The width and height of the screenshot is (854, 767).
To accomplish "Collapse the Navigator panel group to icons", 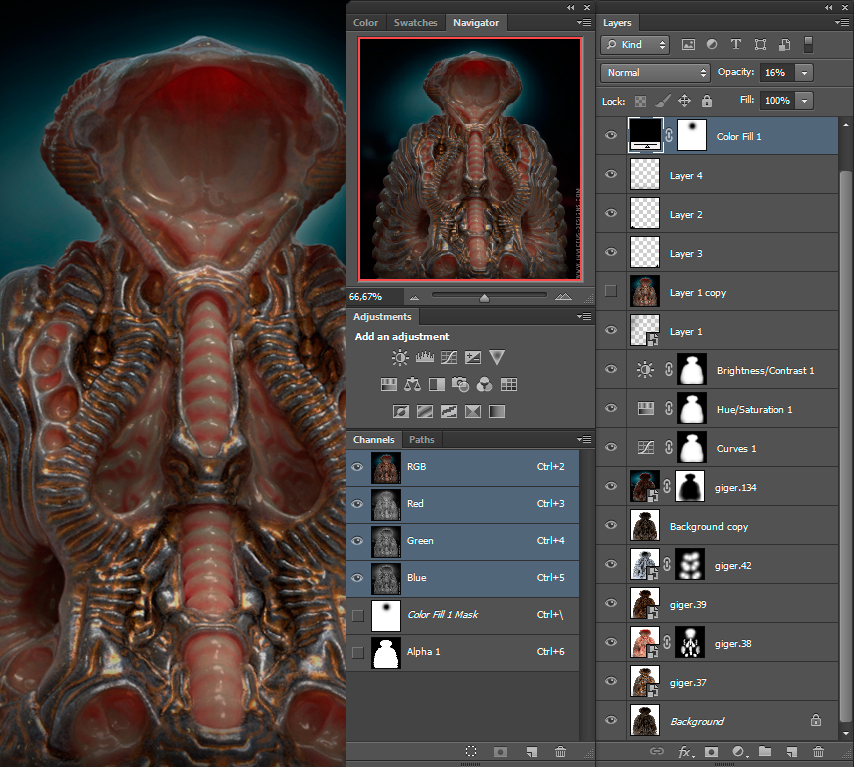I will (x=570, y=7).
